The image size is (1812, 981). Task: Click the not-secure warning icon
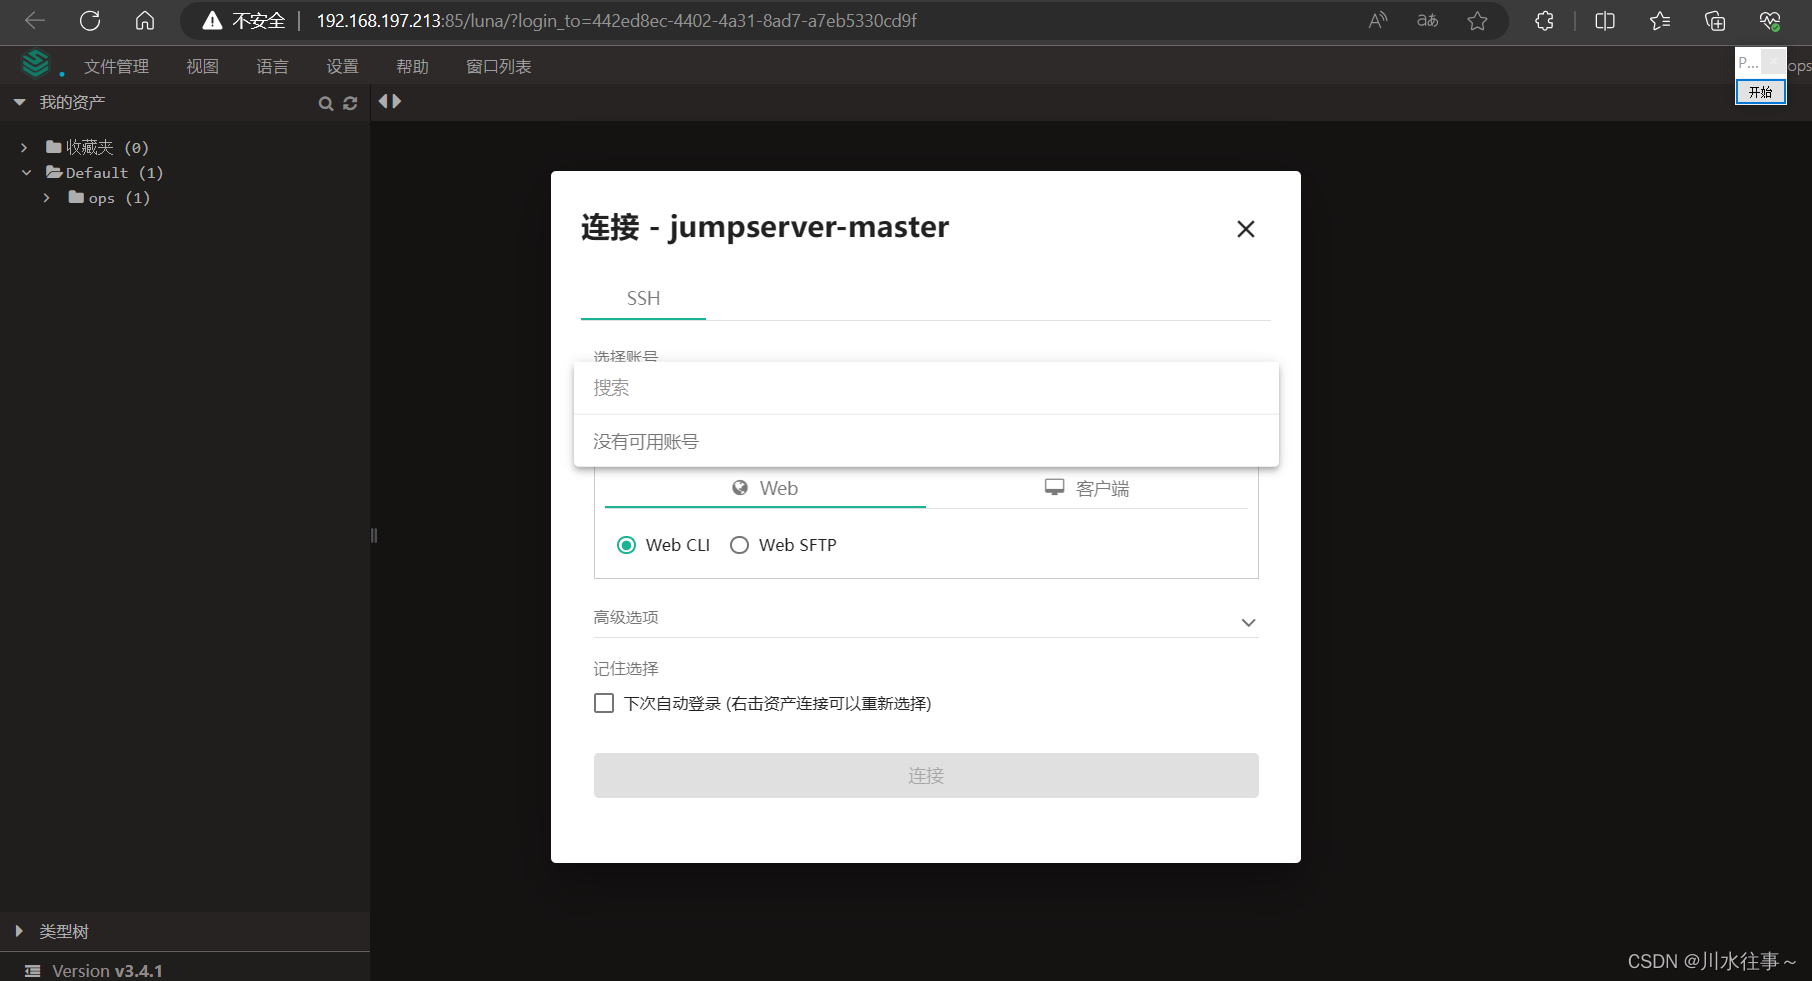click(x=212, y=20)
